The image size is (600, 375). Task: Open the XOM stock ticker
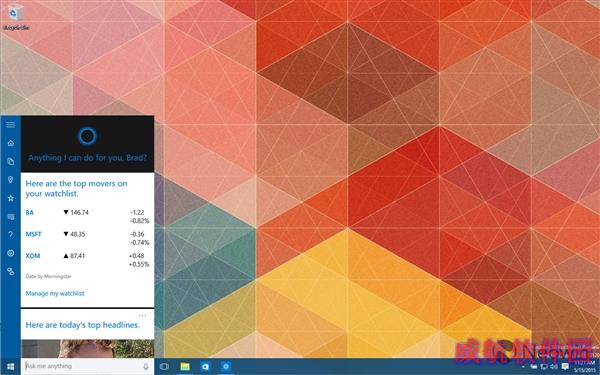point(33,256)
